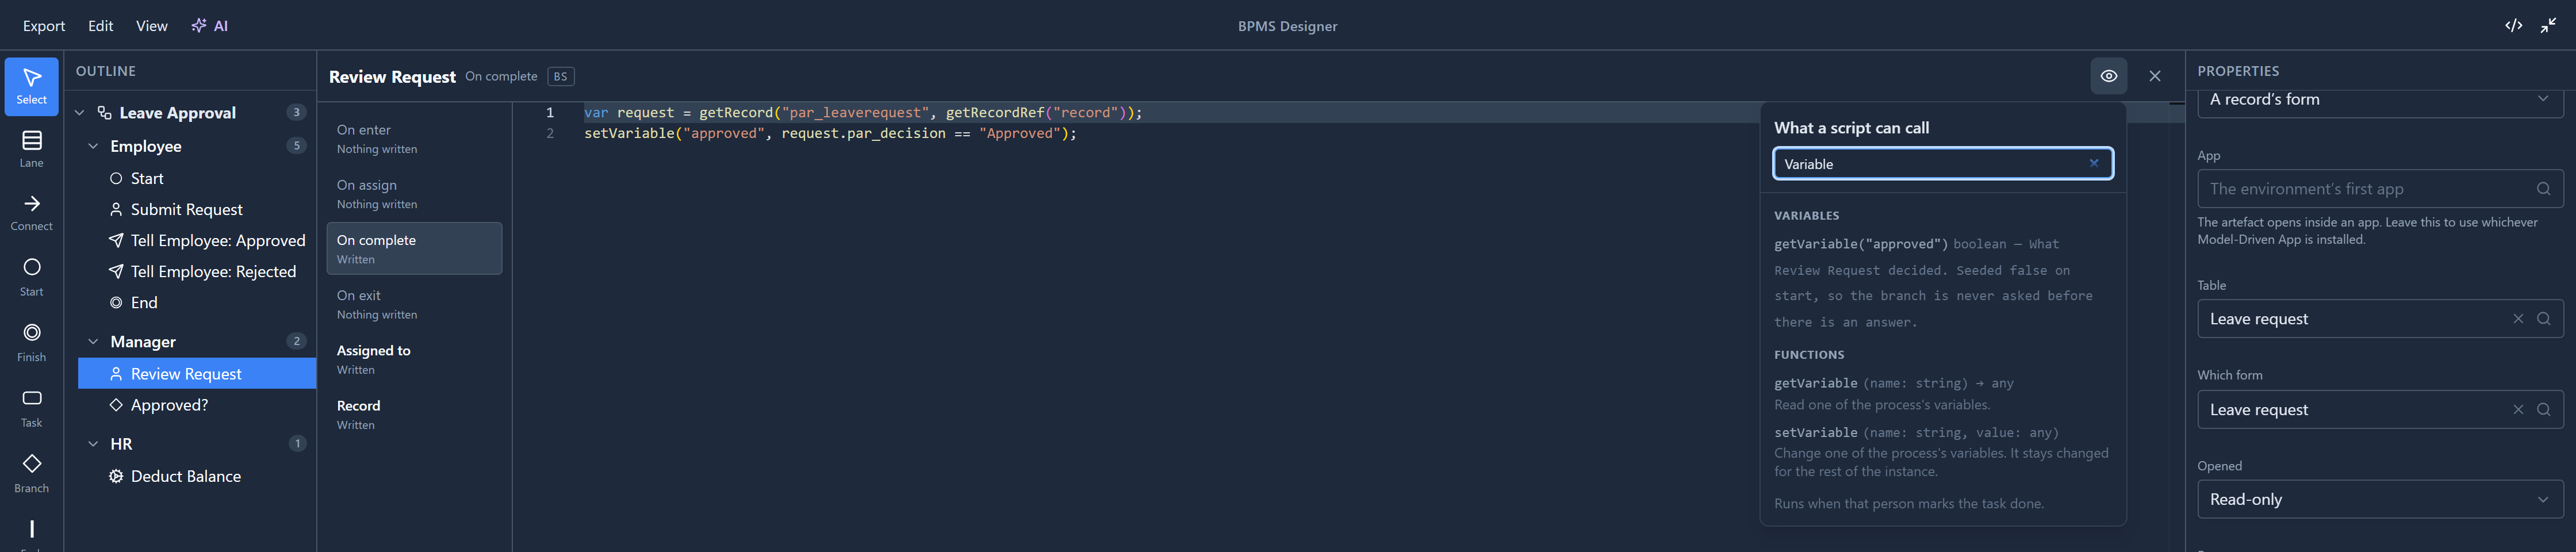This screenshot has width=2576, height=552.
Task: Activate the Connect arrow tool
Action: [31, 213]
